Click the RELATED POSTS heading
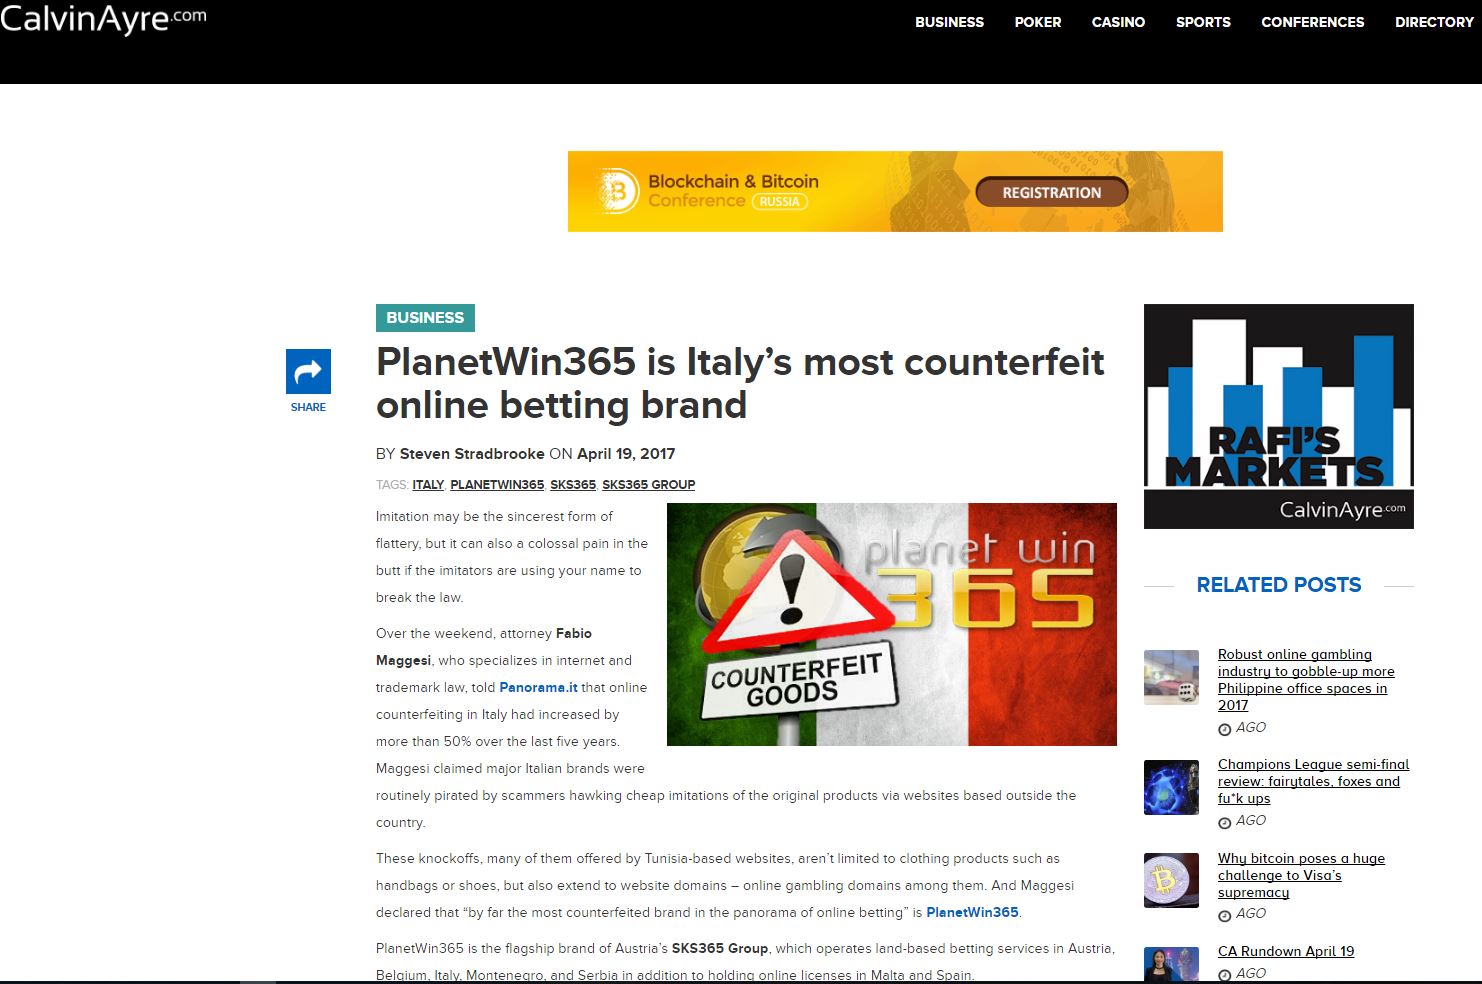Screen dimensions: 1482x984 [x=1279, y=585]
